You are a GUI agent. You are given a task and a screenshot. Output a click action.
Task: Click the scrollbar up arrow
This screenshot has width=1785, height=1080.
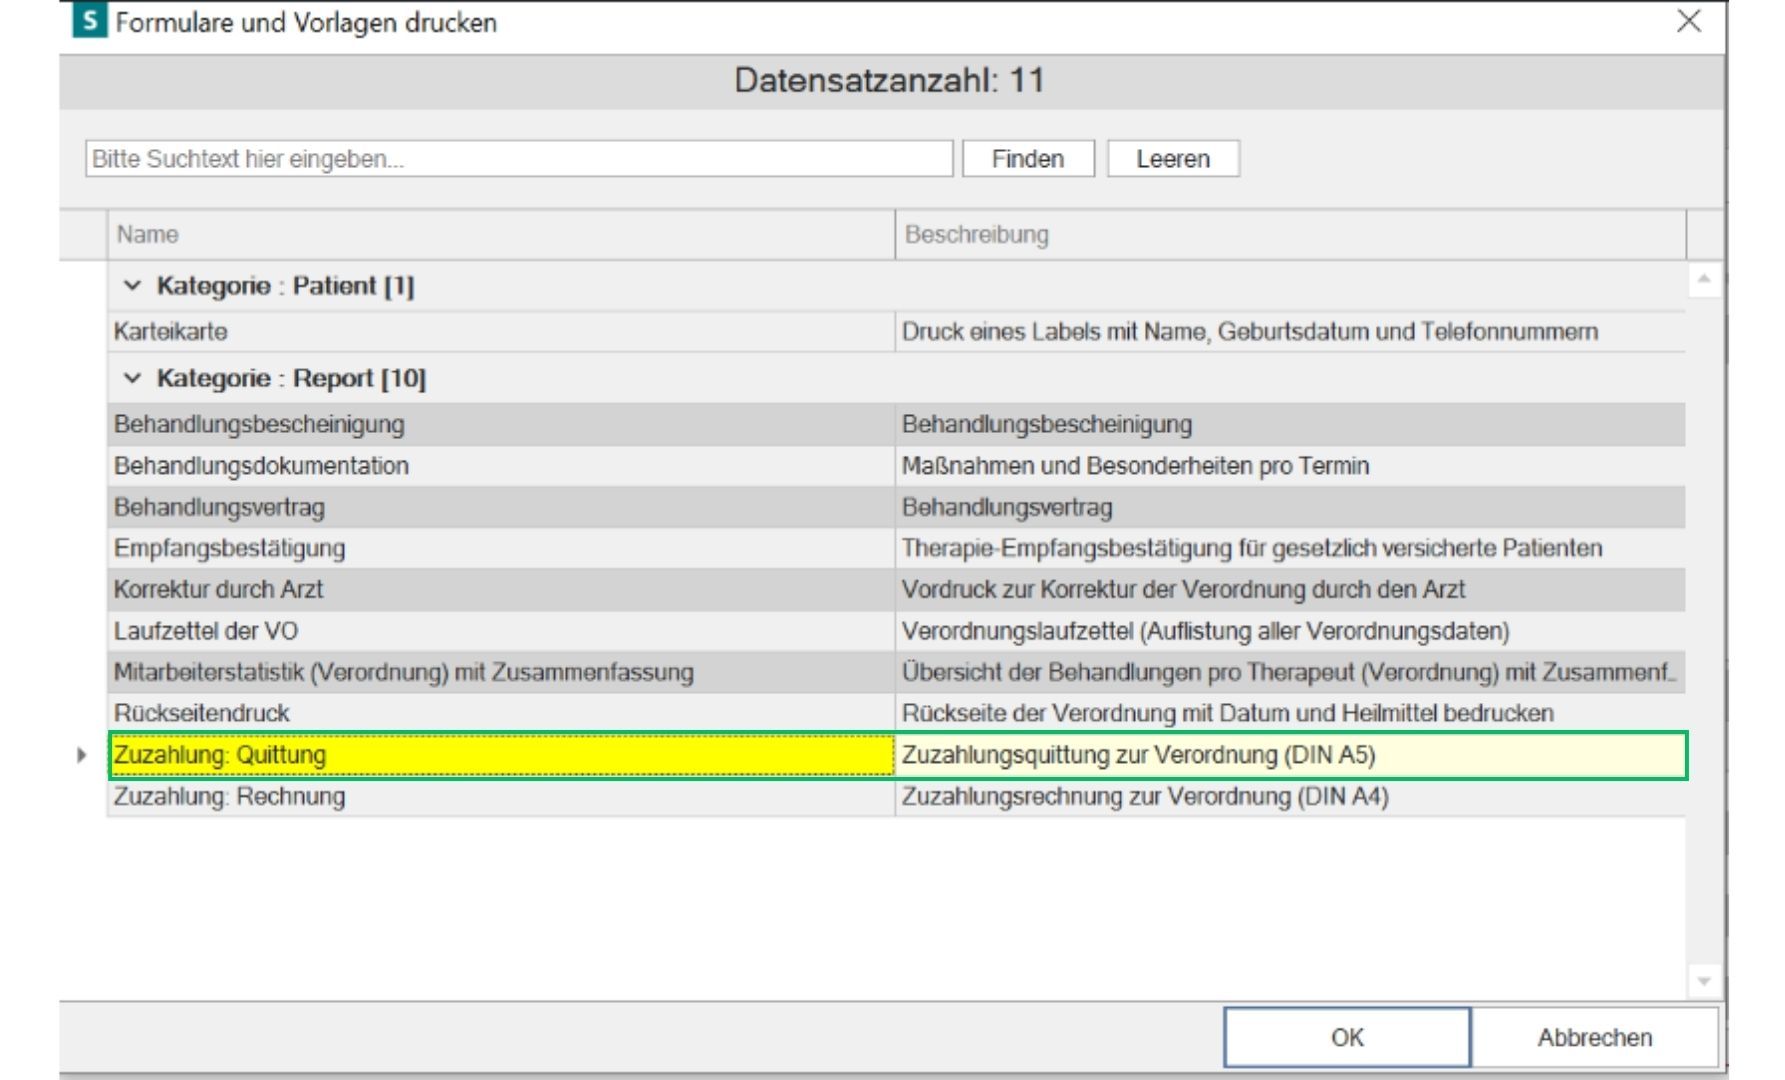(x=1704, y=279)
